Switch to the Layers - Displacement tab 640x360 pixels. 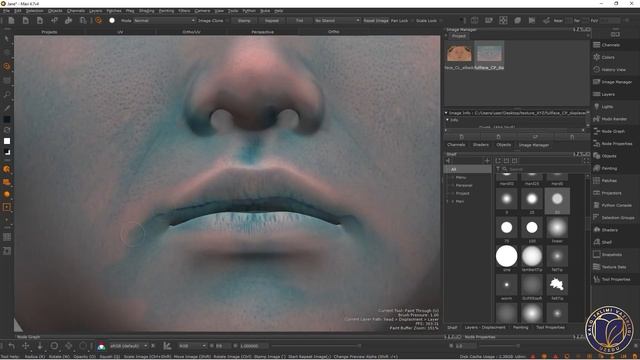[485, 327]
